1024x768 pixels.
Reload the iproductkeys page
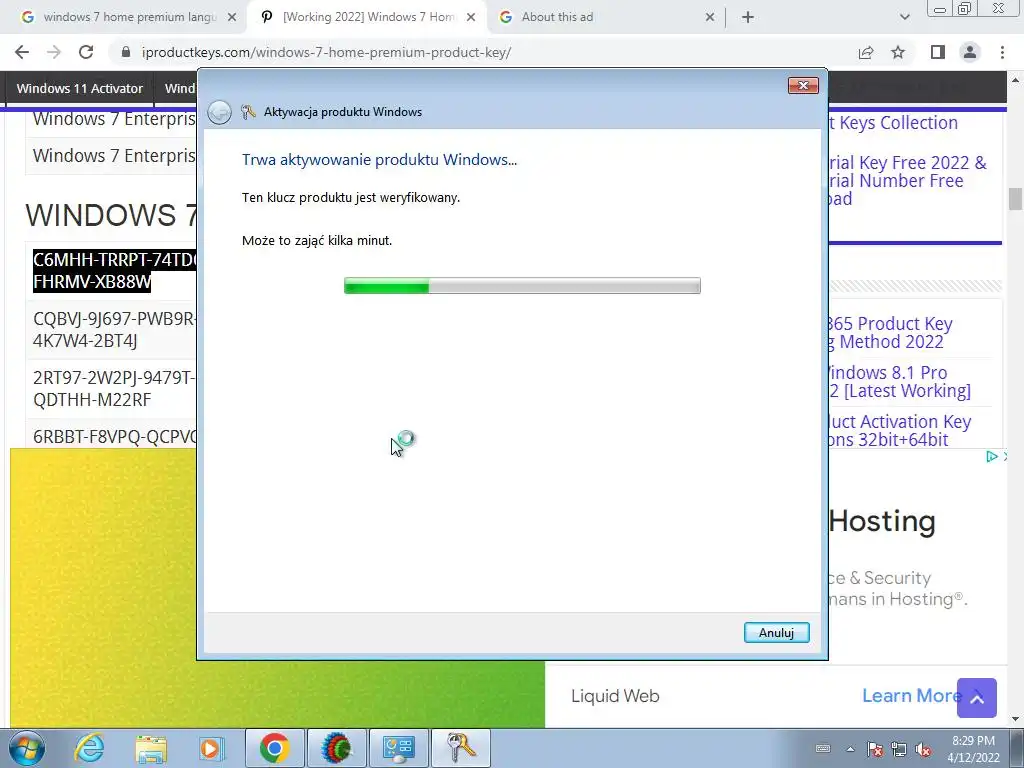[x=86, y=52]
